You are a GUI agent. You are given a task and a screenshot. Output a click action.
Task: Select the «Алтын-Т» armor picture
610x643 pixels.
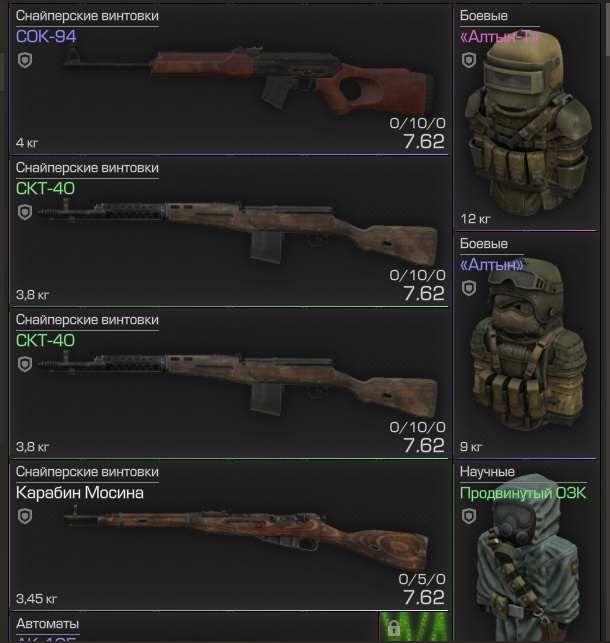pyautogui.click(x=528, y=123)
